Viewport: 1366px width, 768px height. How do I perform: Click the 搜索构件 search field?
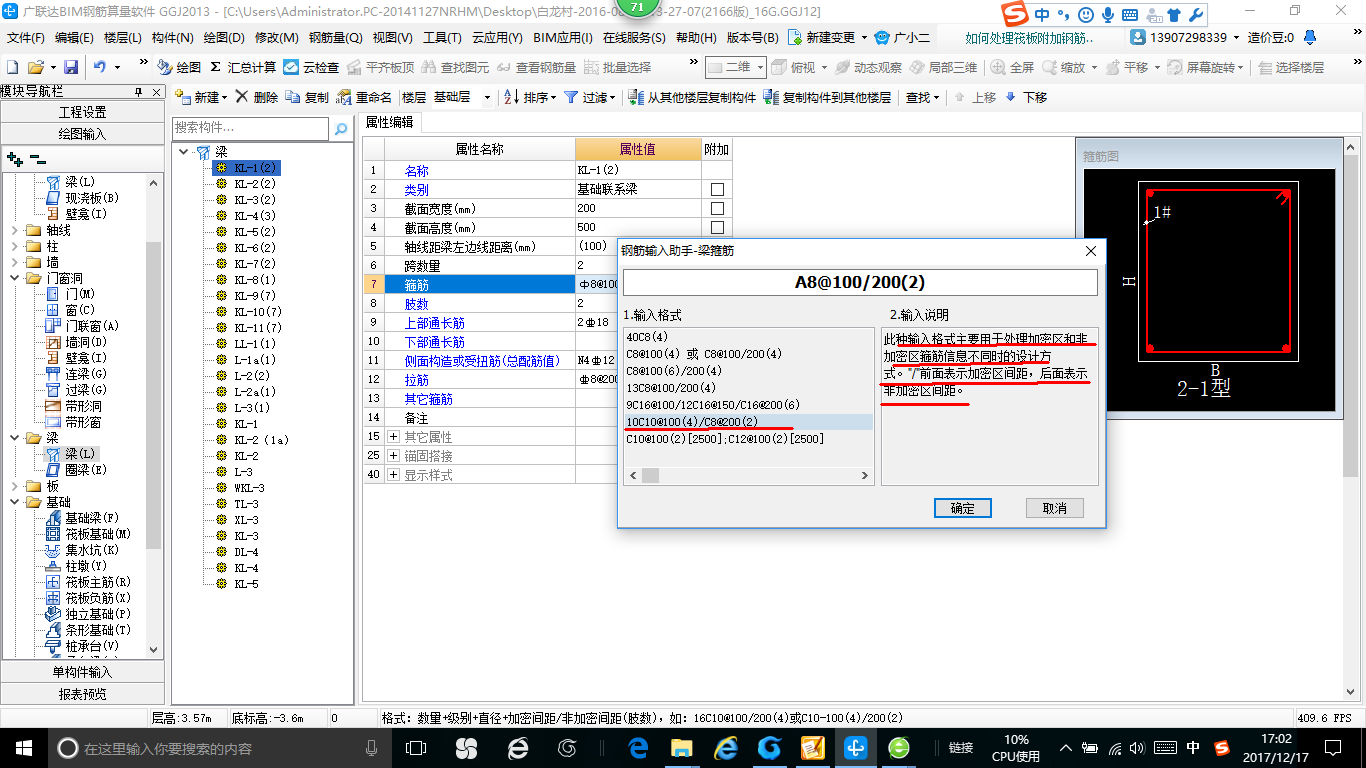250,128
